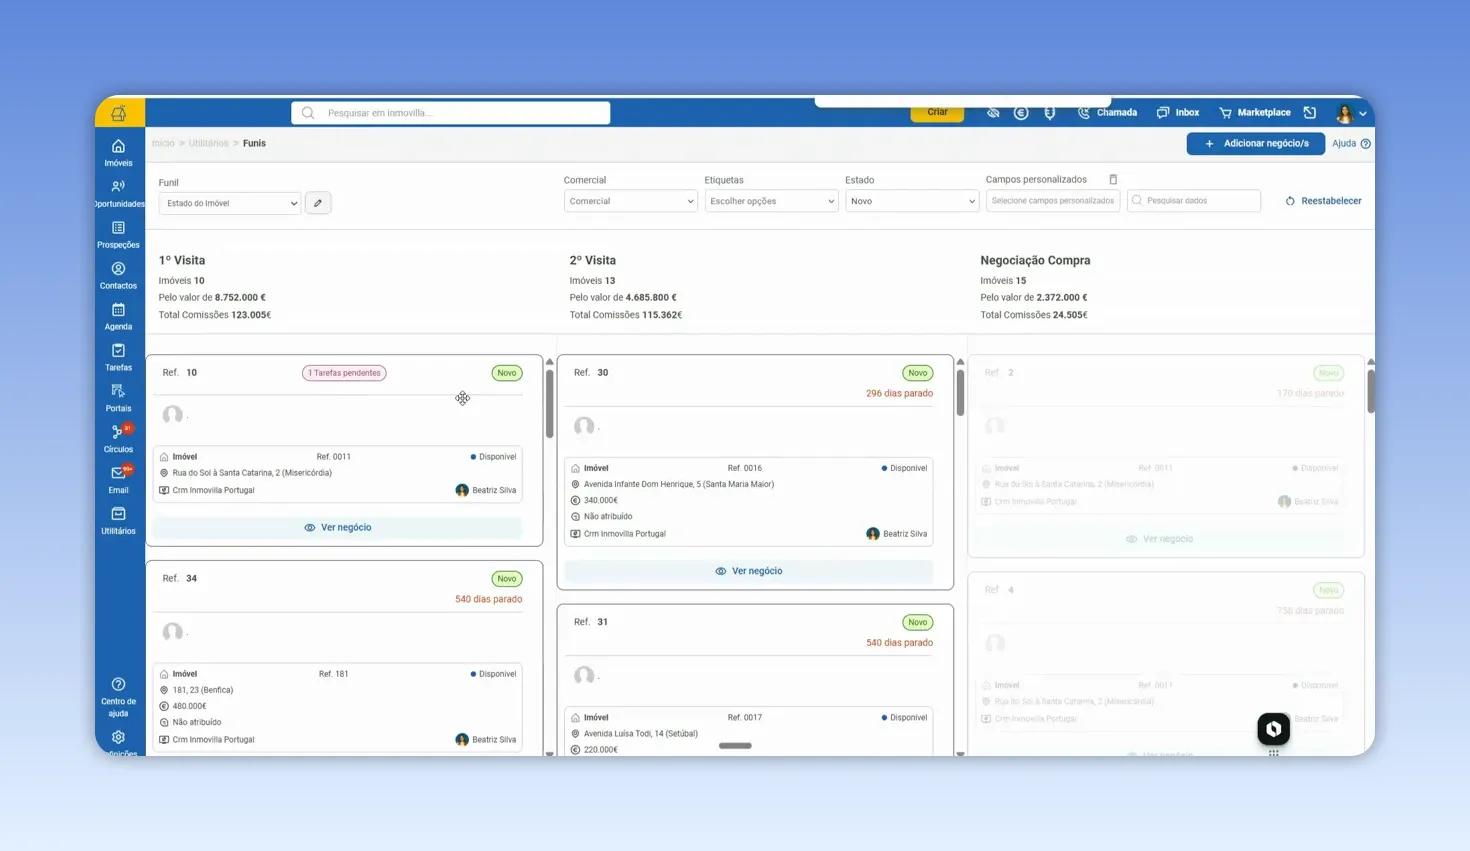Click Reestabelecer to reset filters
This screenshot has width=1470, height=851.
pos(1323,201)
